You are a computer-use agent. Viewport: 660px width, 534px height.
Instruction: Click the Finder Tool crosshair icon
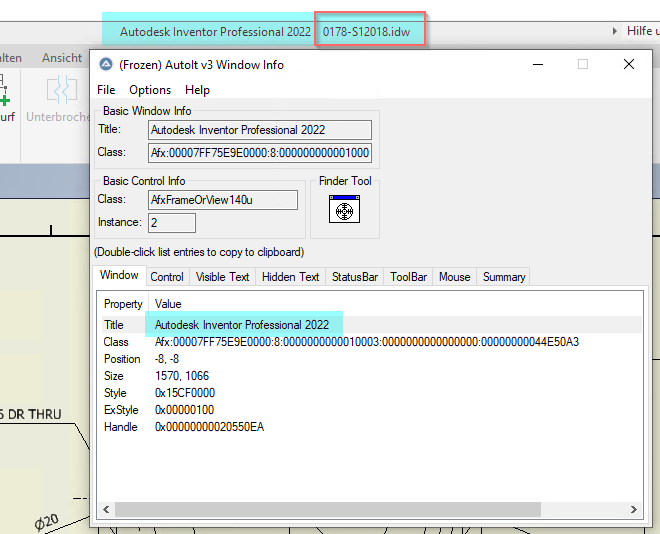tap(344, 209)
